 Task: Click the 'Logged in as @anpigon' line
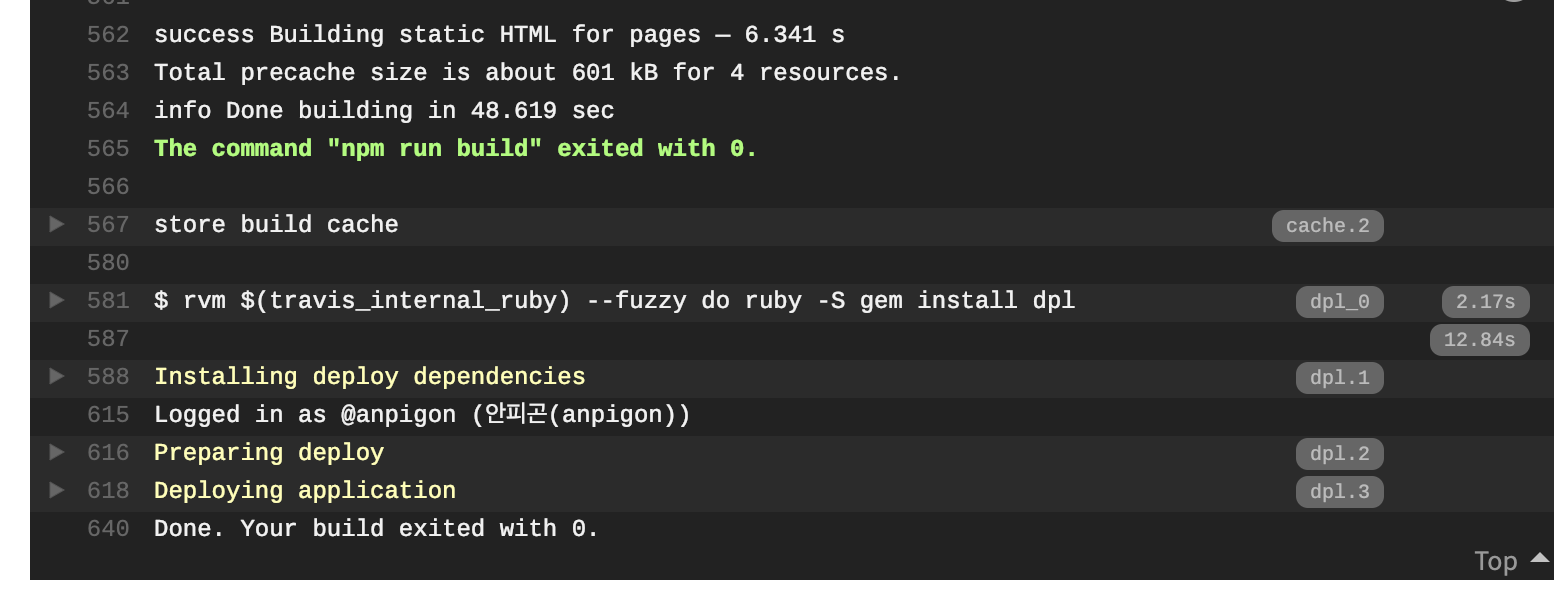[422, 415]
